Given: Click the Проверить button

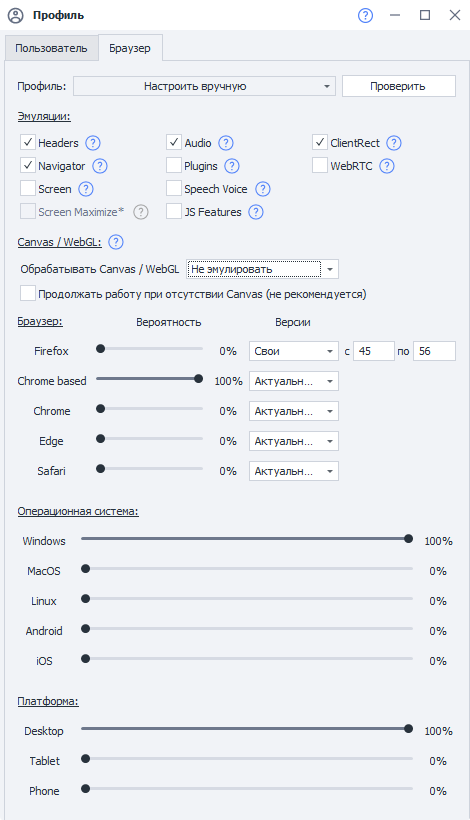Looking at the screenshot, I should click(x=399, y=86).
